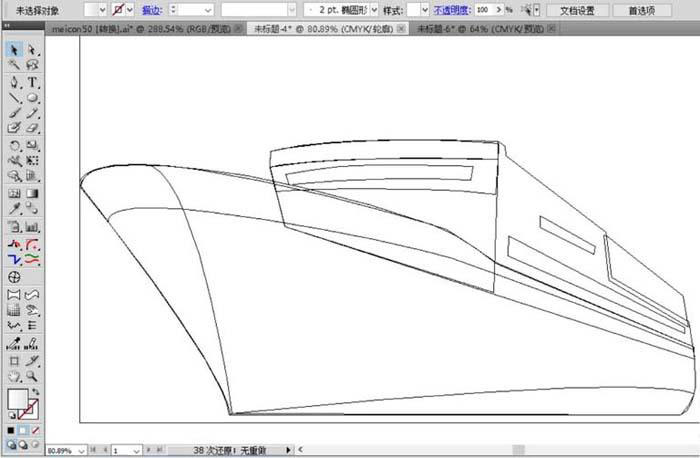The width and height of the screenshot is (700, 458).
Task: Select the Line Segment tool
Action: (x=14, y=98)
